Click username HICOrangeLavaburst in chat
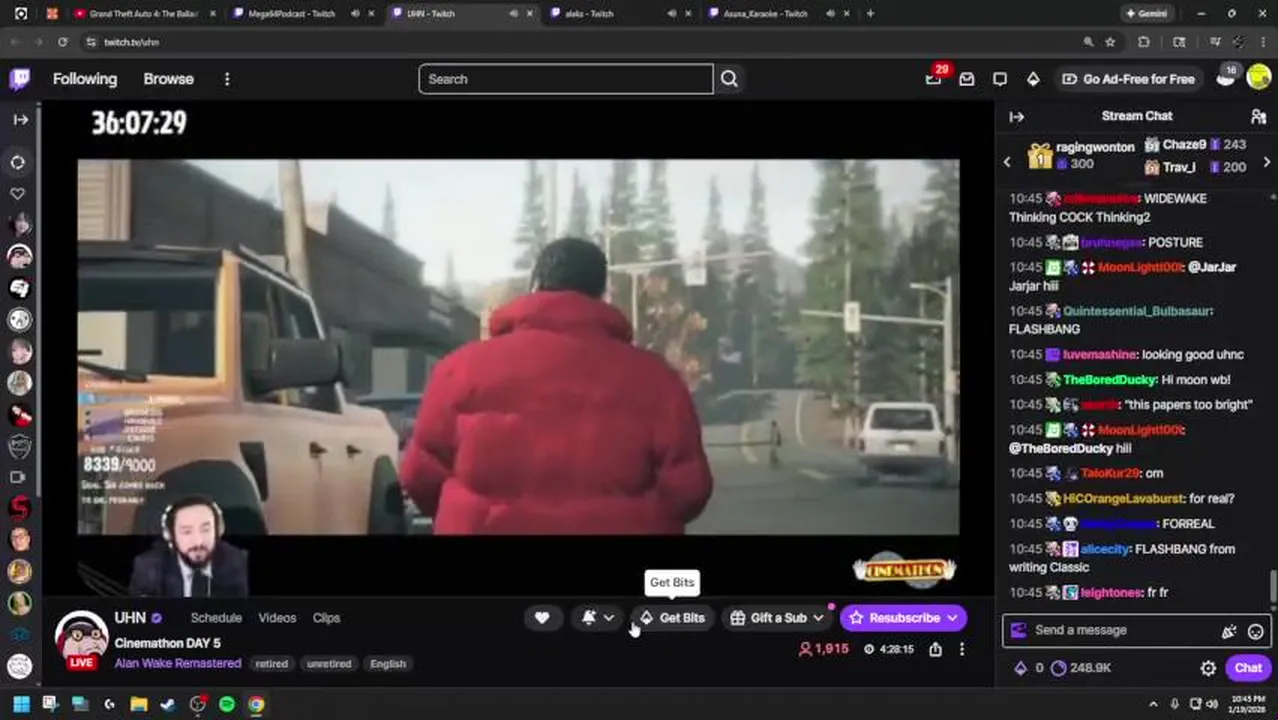 (x=1123, y=499)
